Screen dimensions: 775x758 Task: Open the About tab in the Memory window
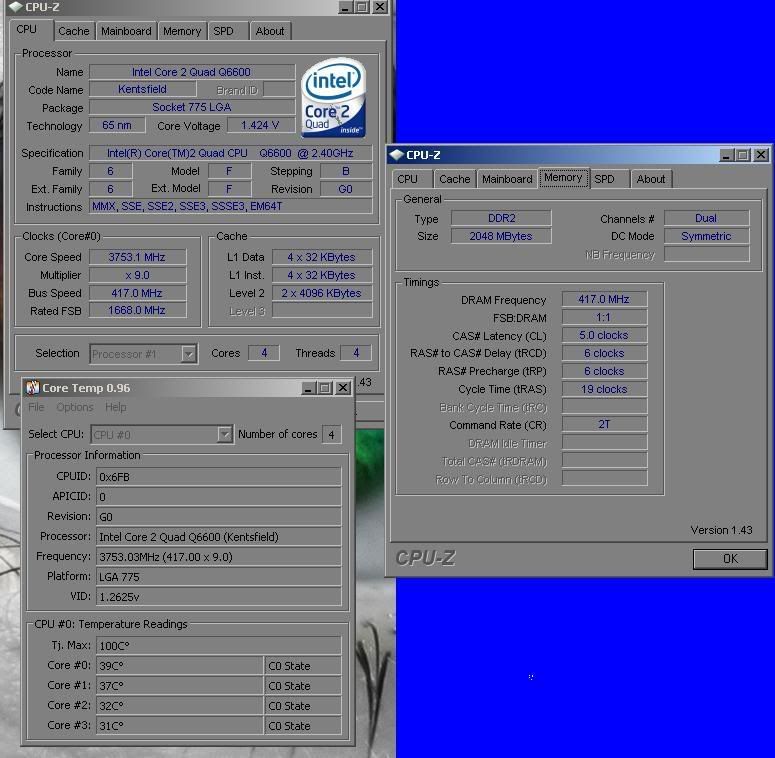pyautogui.click(x=651, y=179)
